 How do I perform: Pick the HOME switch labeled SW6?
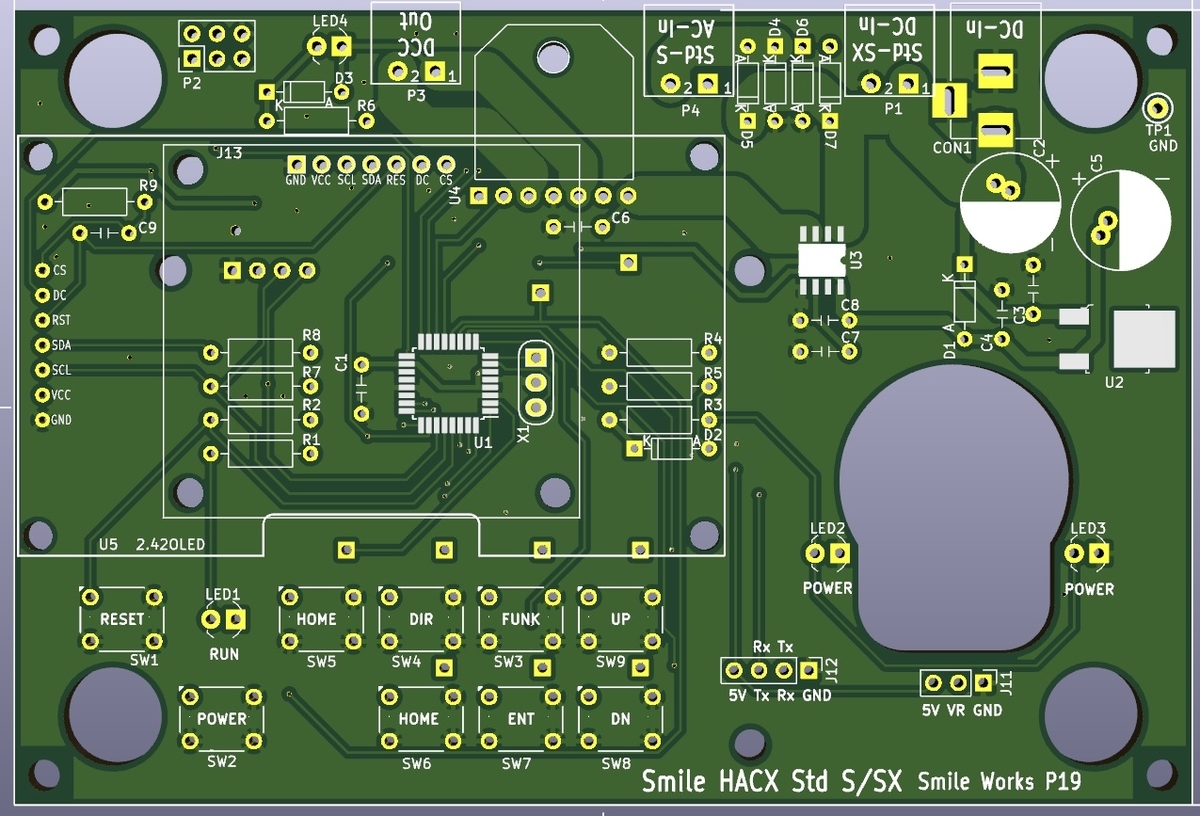[421, 718]
